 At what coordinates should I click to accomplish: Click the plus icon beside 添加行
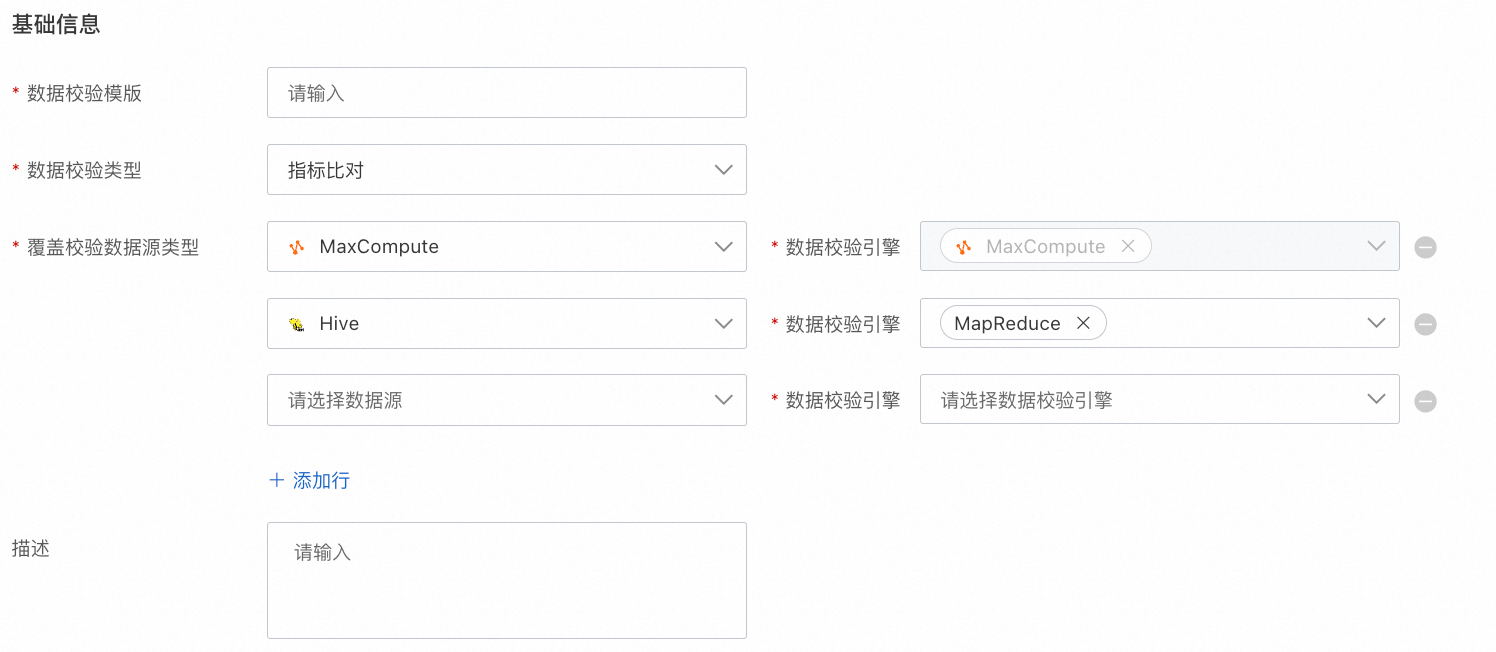tap(277, 480)
